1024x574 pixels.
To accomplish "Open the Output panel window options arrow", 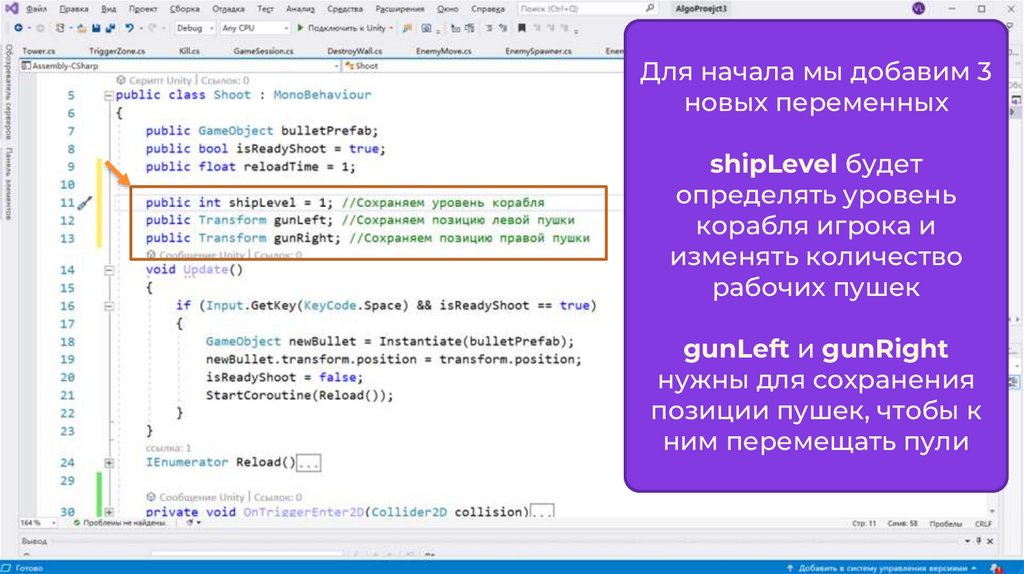I will coord(967,541).
